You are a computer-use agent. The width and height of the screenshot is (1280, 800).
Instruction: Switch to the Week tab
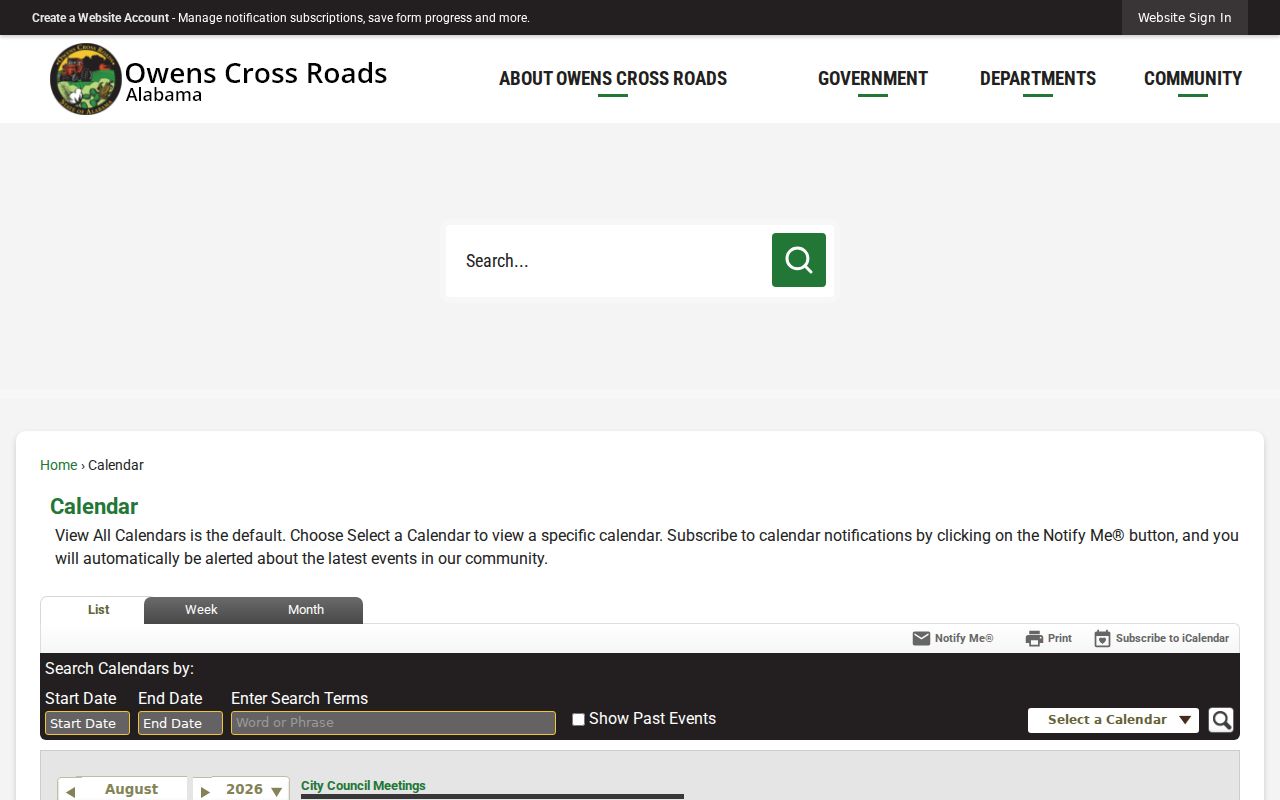[201, 610]
